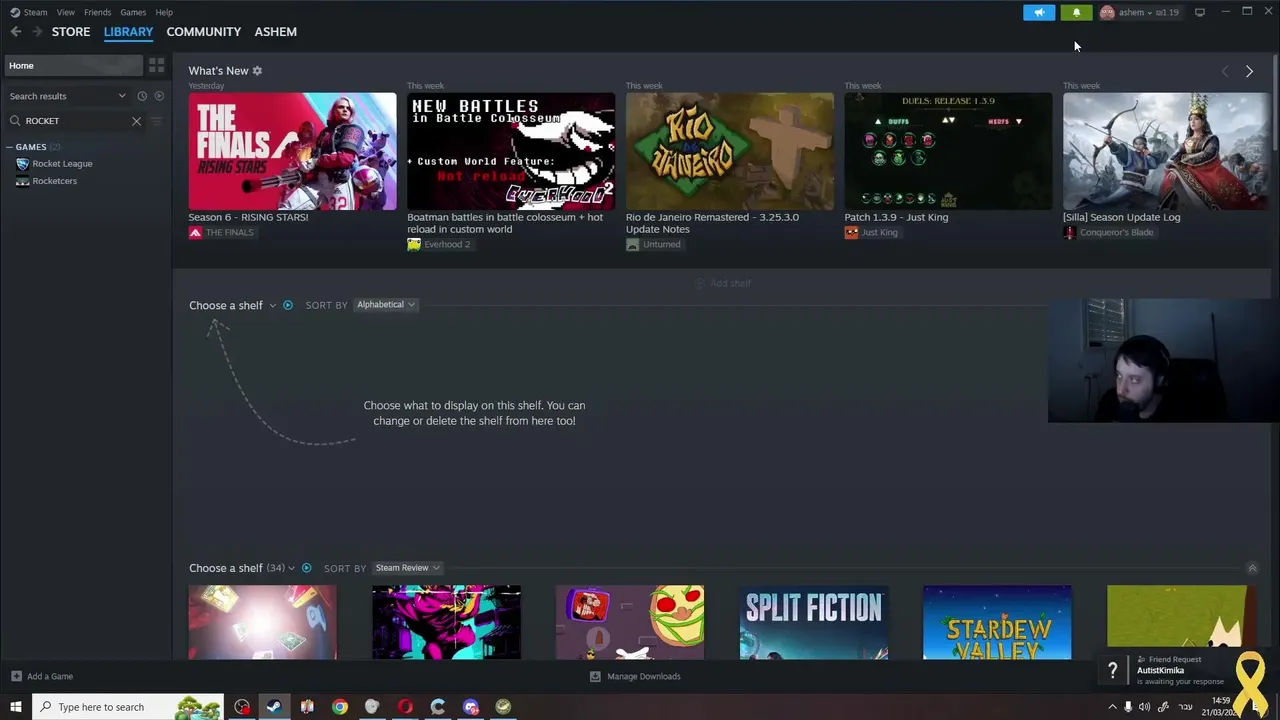Go back with the left arrow in navigation
This screenshot has height=720, width=1280.
[16, 32]
